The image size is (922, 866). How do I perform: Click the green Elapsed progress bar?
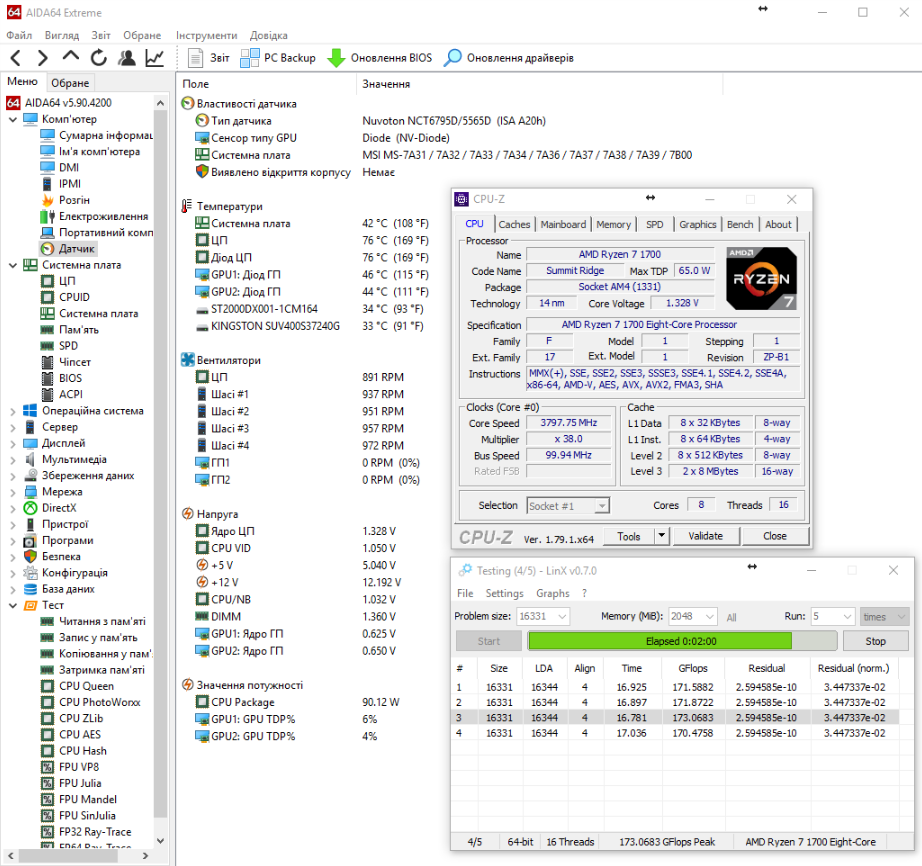(x=660, y=641)
